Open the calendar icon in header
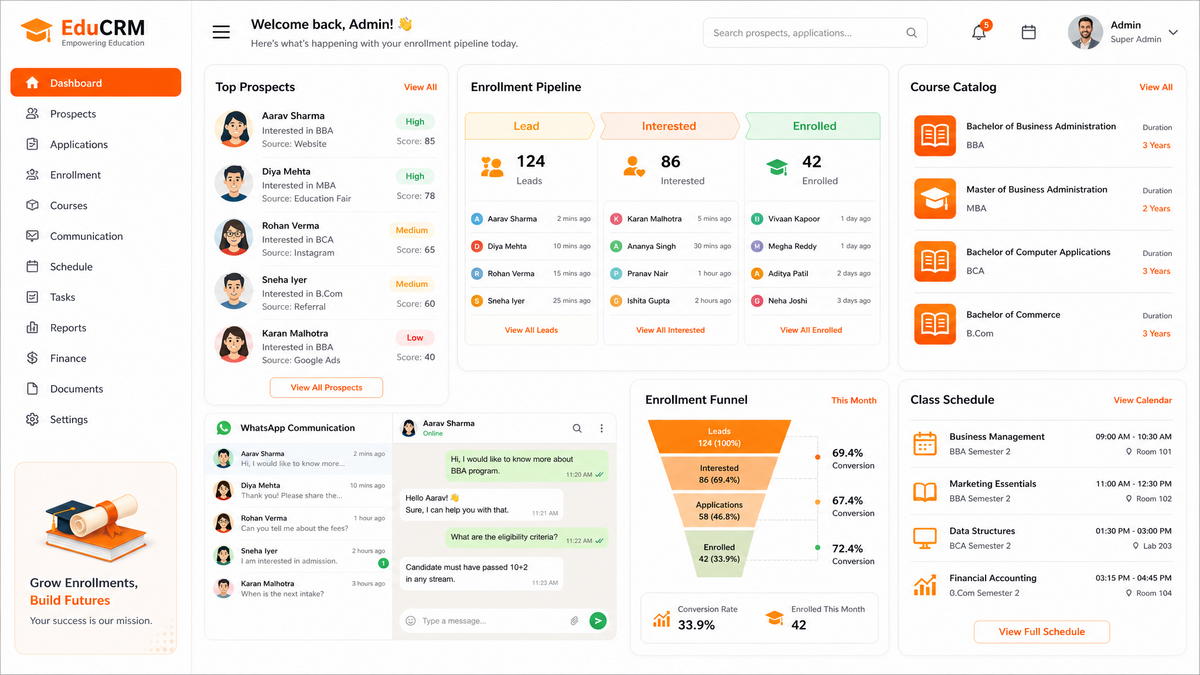The image size is (1200, 675). tap(1028, 33)
